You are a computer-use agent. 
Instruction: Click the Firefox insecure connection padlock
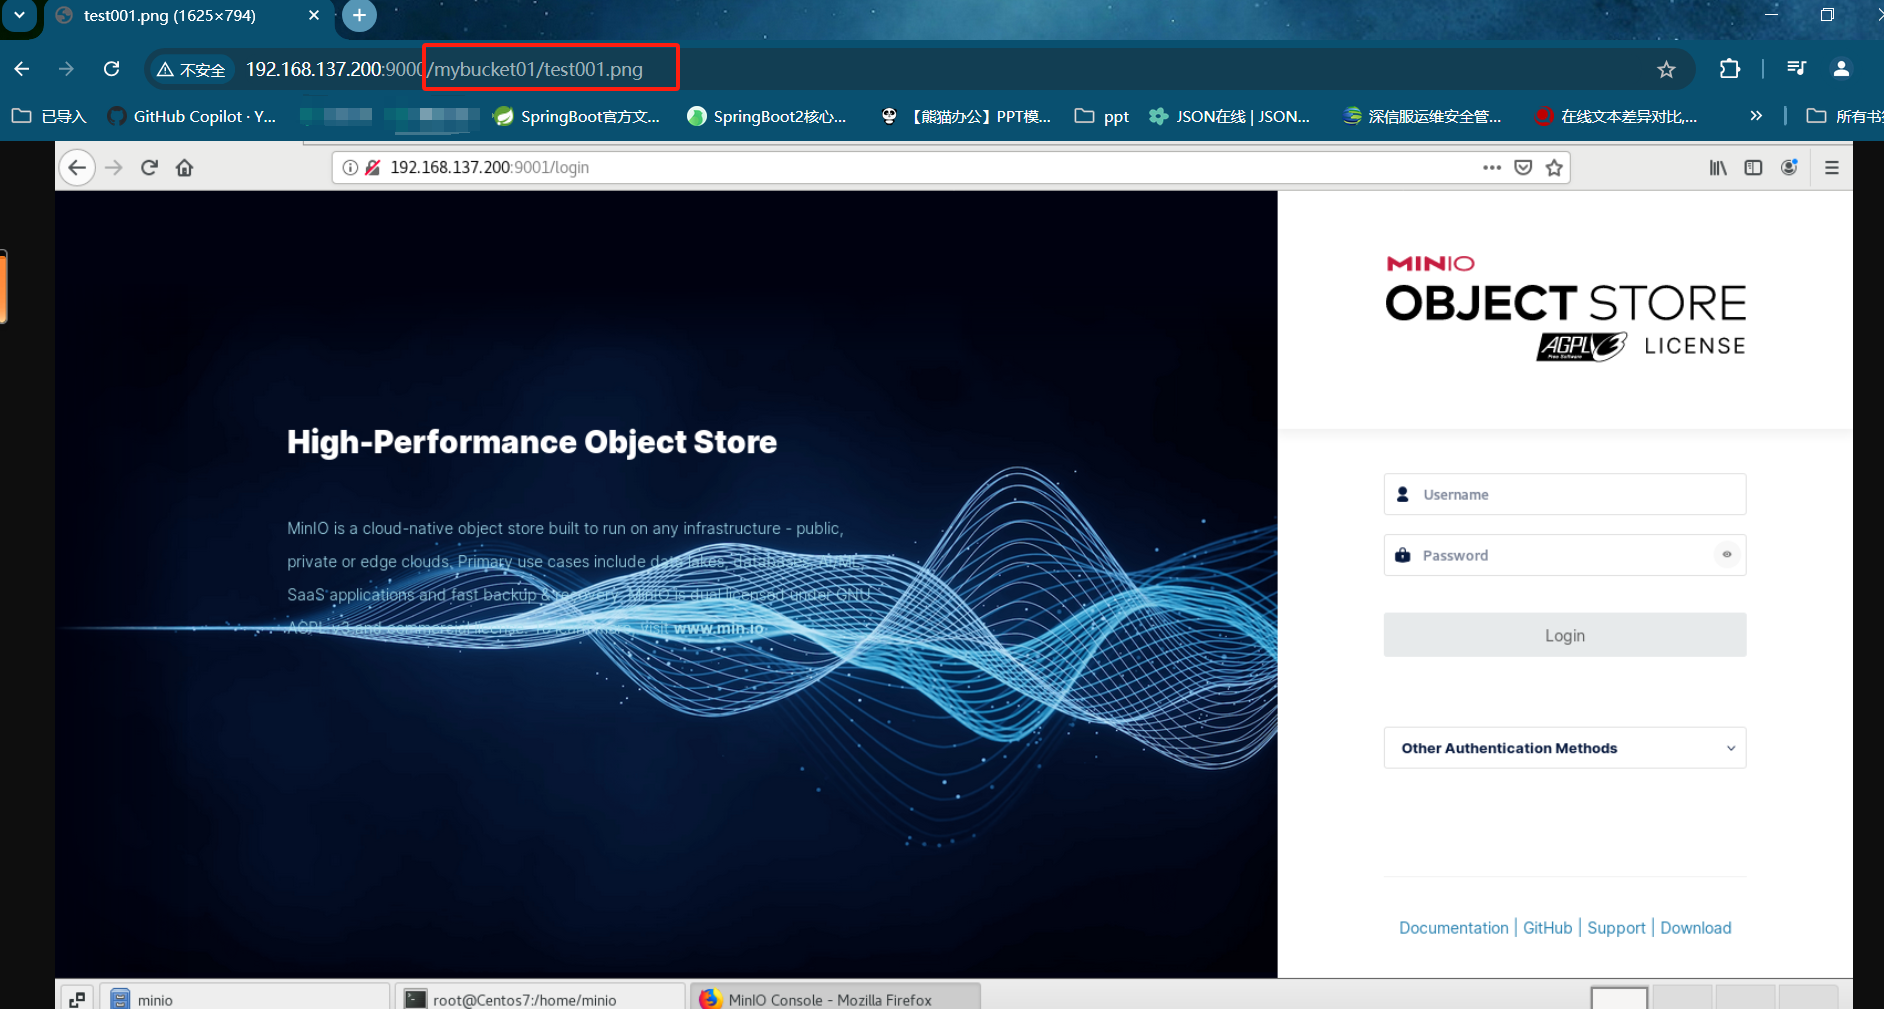click(x=372, y=167)
